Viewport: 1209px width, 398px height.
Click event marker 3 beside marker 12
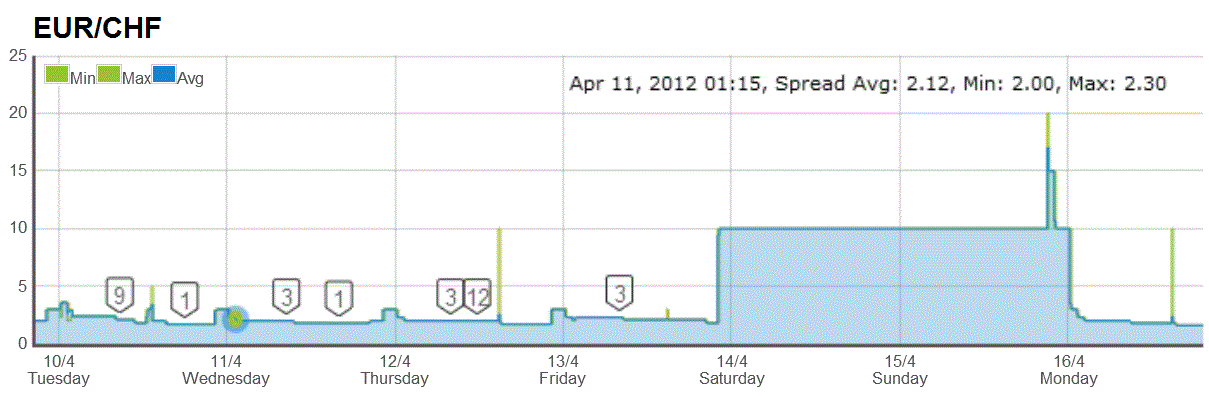(451, 296)
